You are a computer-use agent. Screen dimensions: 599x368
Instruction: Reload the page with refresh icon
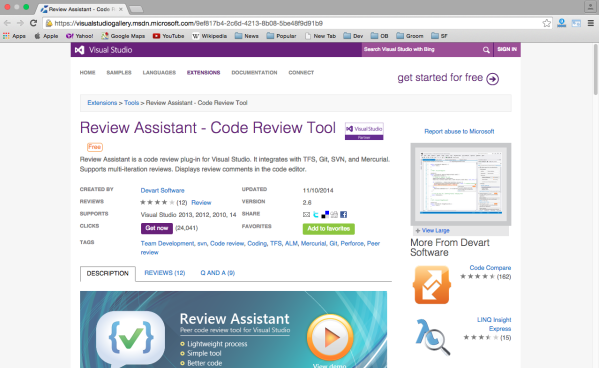[33, 23]
